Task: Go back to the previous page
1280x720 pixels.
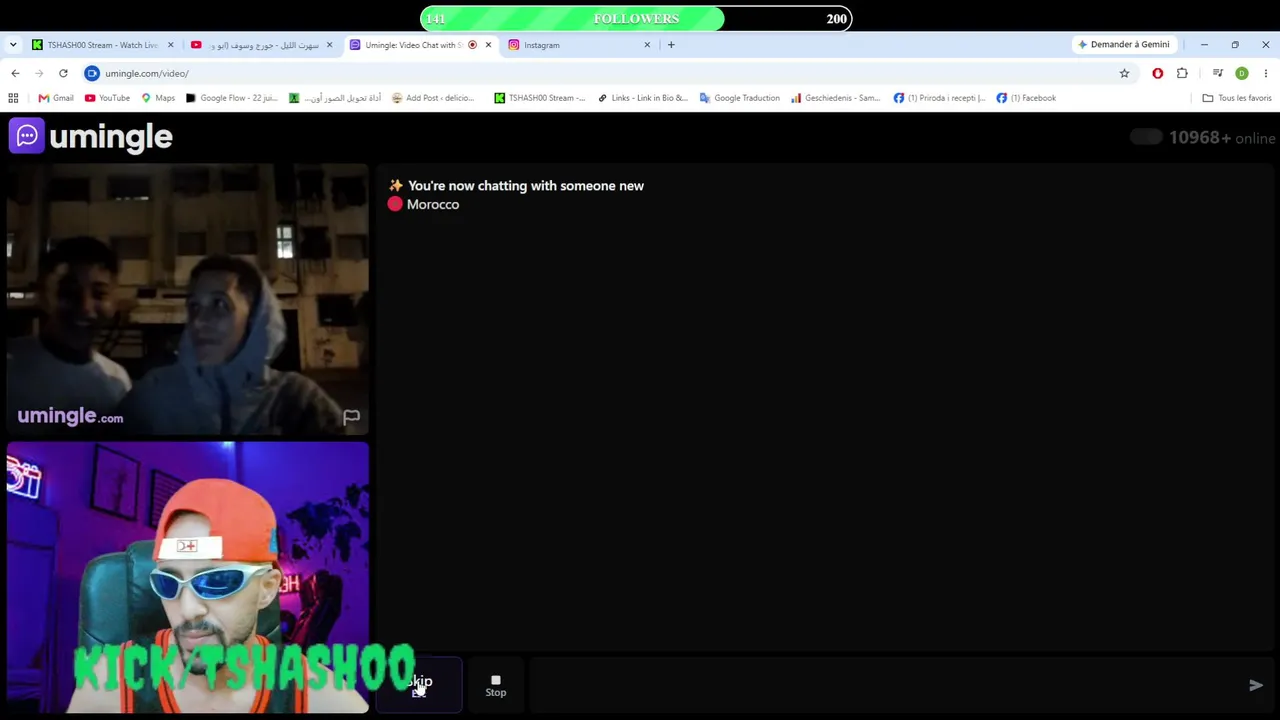Action: [15, 73]
